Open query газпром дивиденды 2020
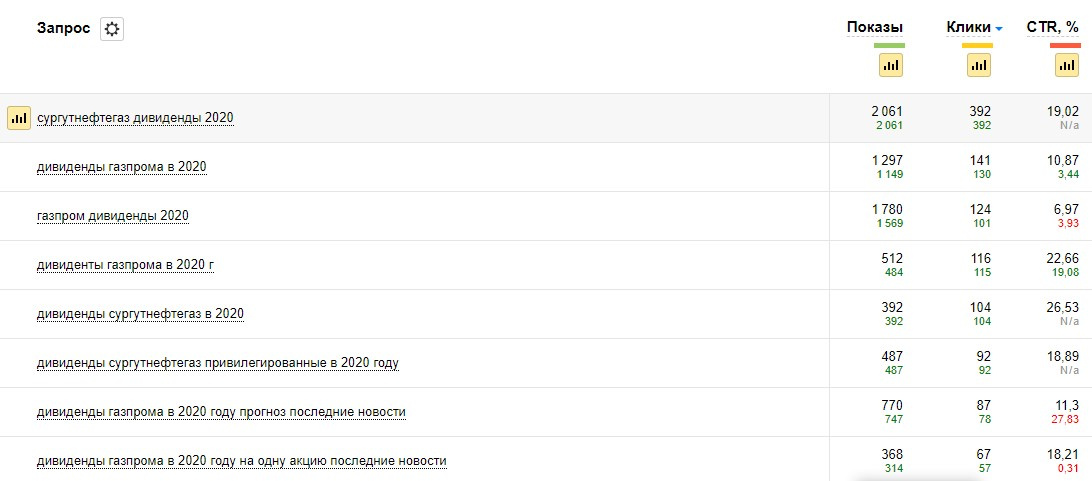This screenshot has width=1092, height=481. [x=112, y=216]
